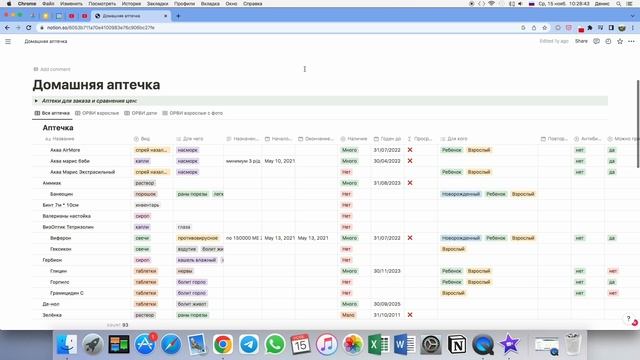Click the Share button in Notion top bar
640x360 pixels.
click(x=581, y=41)
